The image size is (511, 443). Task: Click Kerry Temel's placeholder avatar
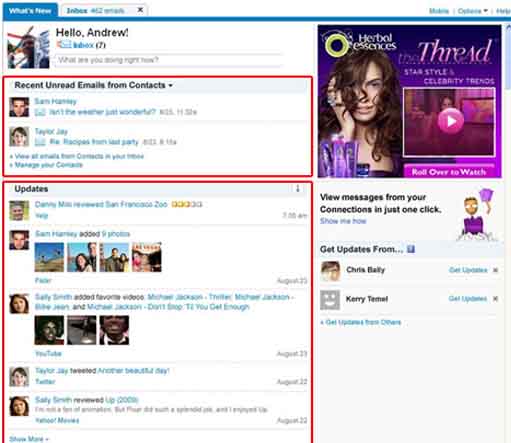330,300
